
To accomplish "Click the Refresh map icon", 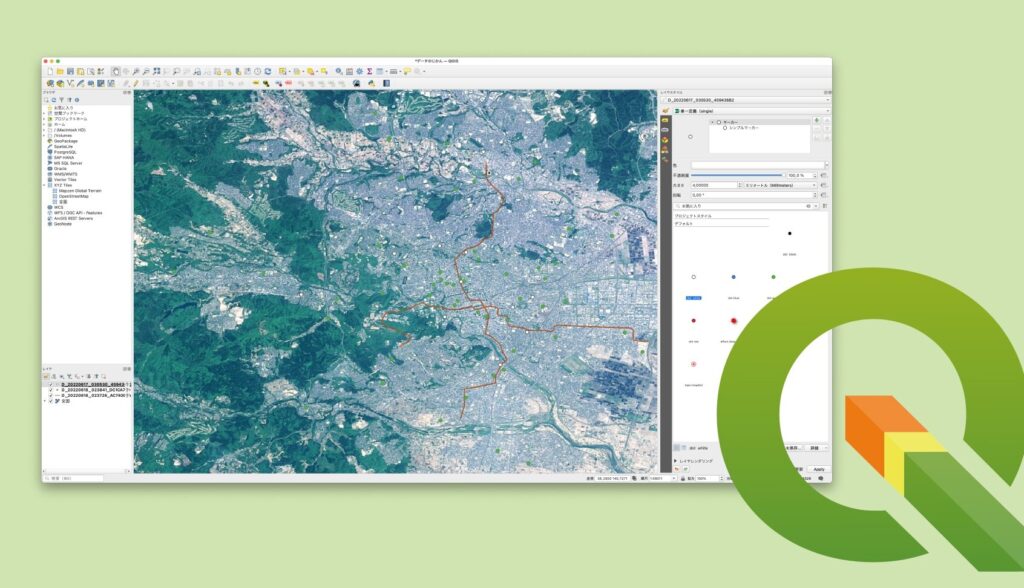I will [x=268, y=72].
